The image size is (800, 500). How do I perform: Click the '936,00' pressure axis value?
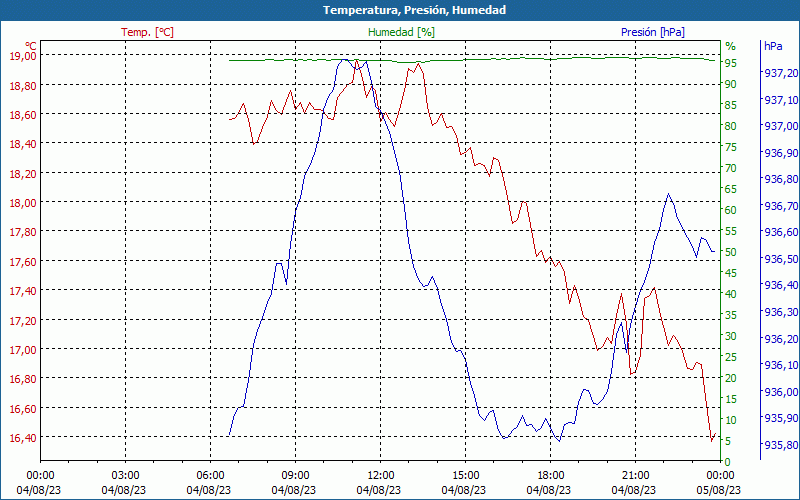781,392
